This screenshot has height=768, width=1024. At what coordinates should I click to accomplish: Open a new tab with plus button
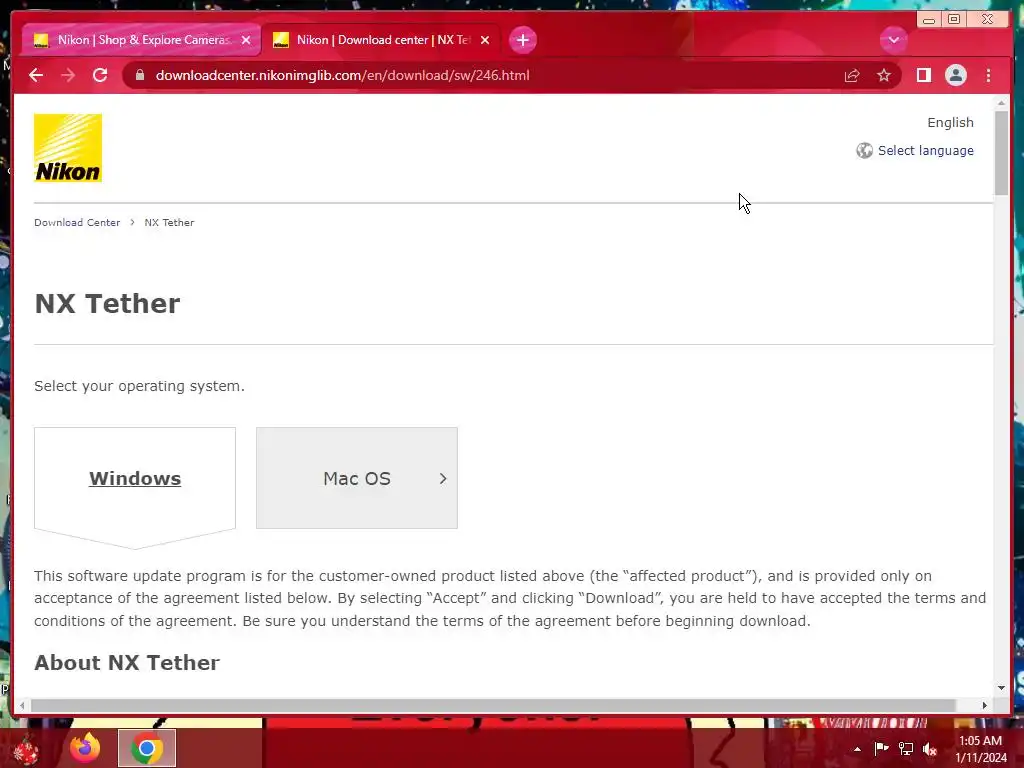pyautogui.click(x=522, y=40)
